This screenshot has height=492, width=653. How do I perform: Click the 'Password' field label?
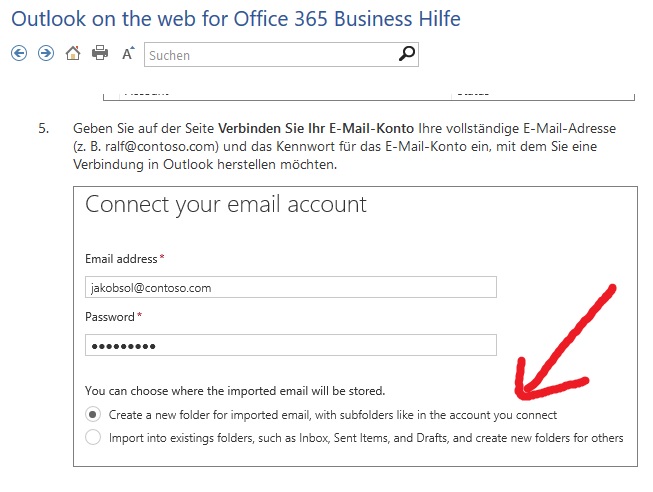[110, 317]
